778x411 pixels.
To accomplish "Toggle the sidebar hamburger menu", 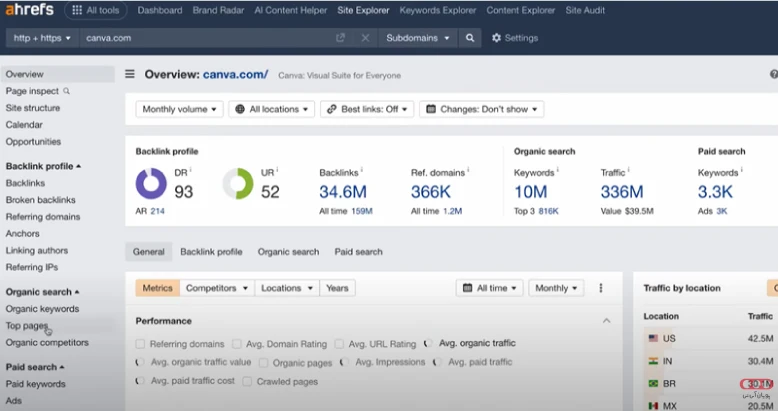I will (130, 74).
